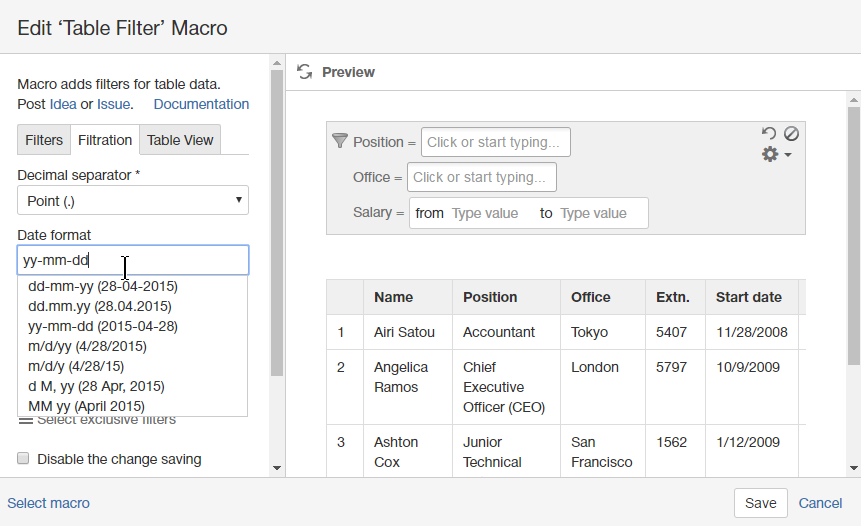The image size is (861, 526).
Task: Open the gear settings icon in filter panel
Action: pos(771,154)
